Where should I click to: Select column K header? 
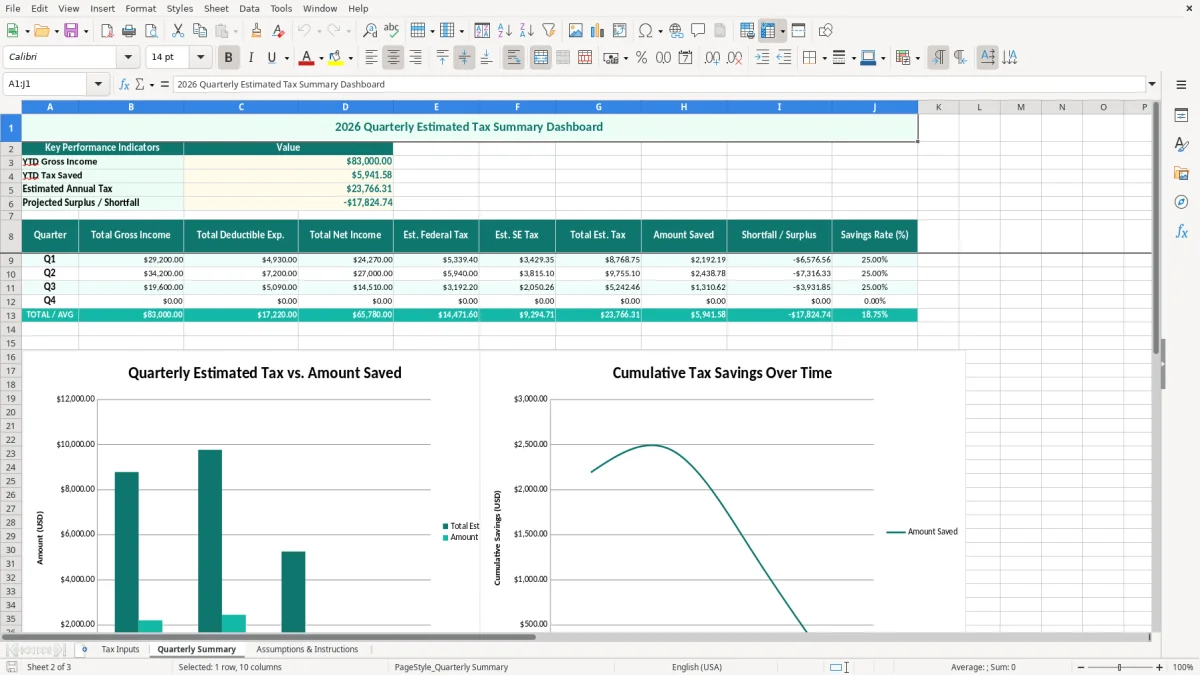938,107
